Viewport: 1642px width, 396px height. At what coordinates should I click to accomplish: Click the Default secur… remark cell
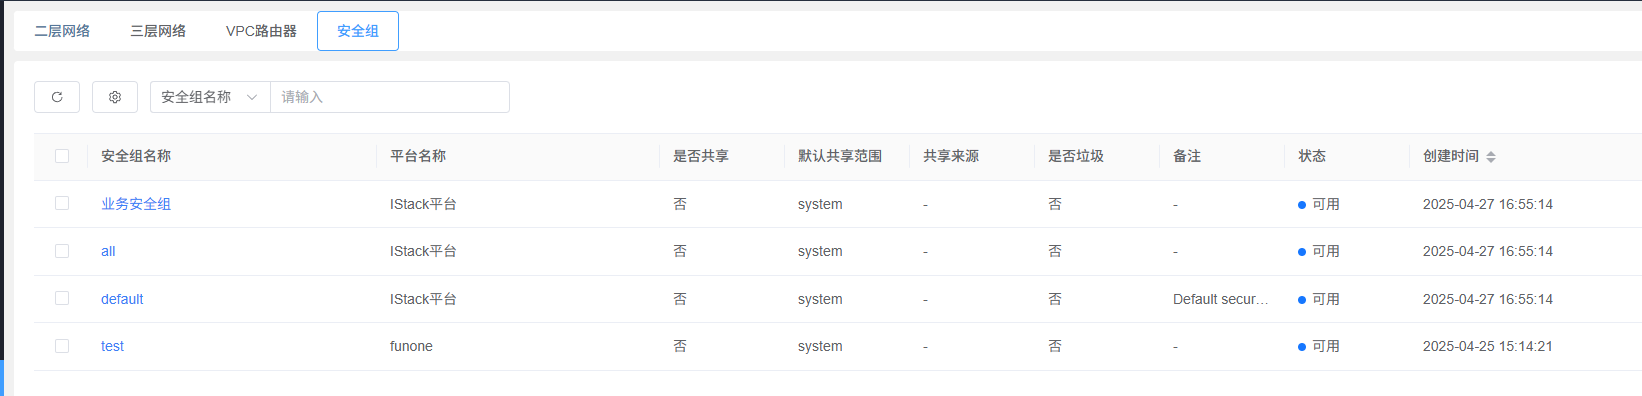pyautogui.click(x=1220, y=299)
